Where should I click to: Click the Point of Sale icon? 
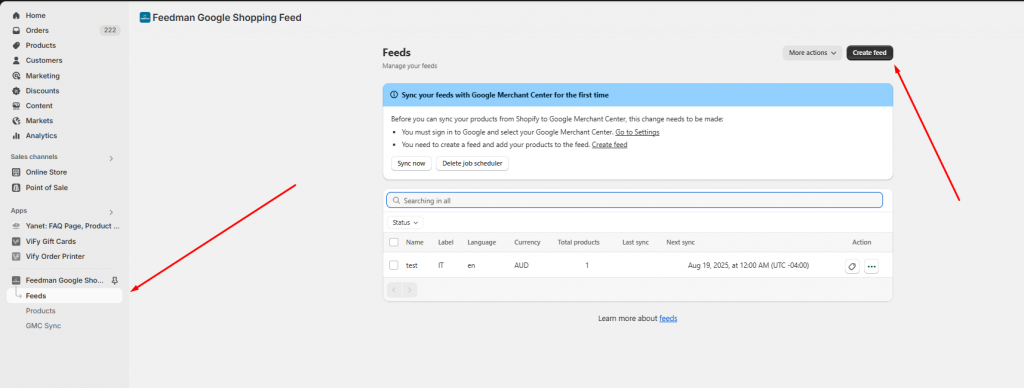(16, 187)
